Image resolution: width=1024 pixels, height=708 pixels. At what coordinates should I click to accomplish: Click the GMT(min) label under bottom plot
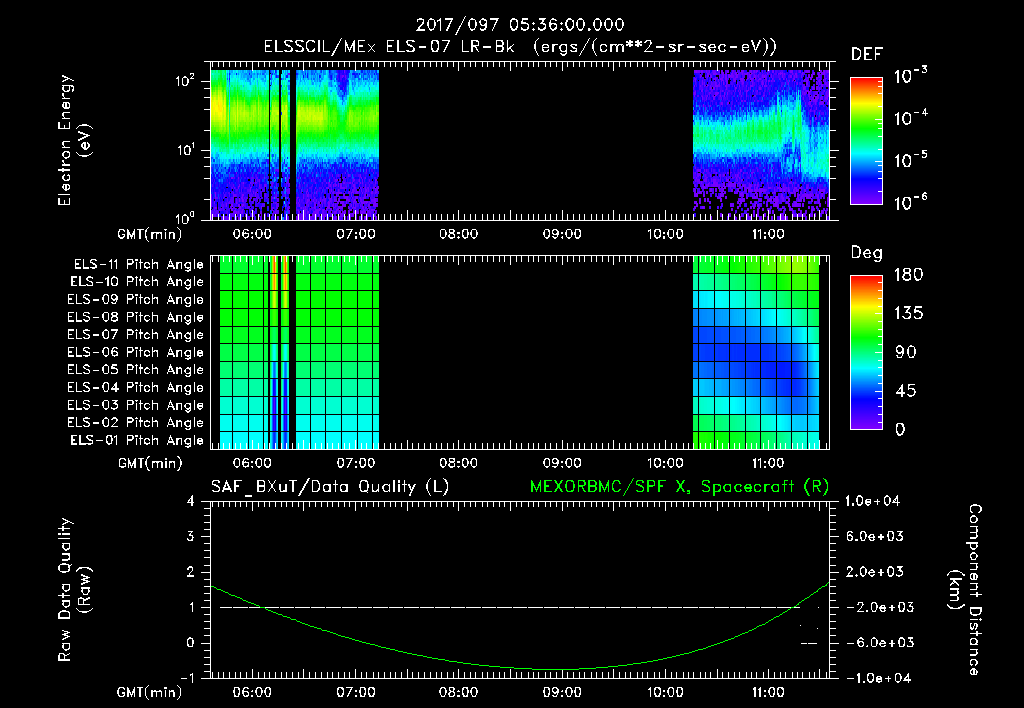(x=150, y=692)
